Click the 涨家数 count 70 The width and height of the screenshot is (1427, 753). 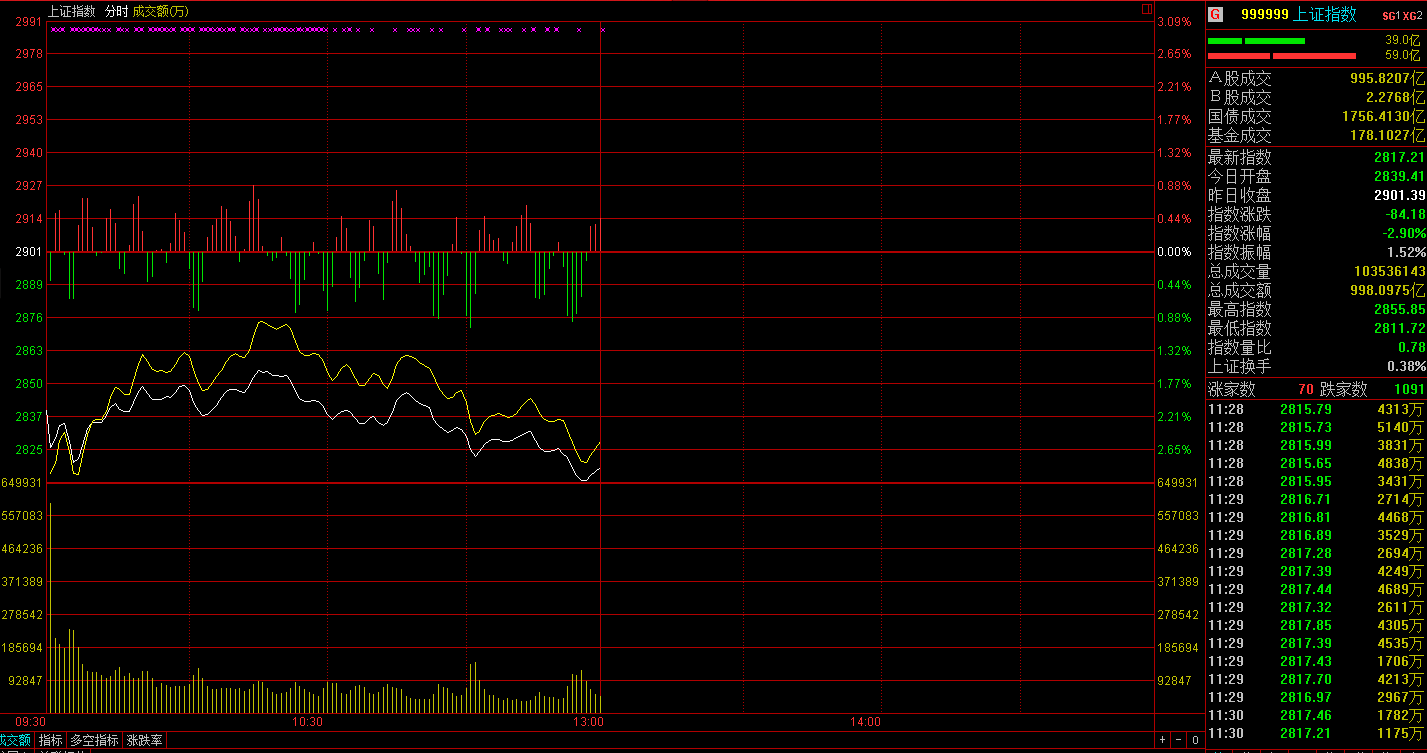[x=1306, y=389]
